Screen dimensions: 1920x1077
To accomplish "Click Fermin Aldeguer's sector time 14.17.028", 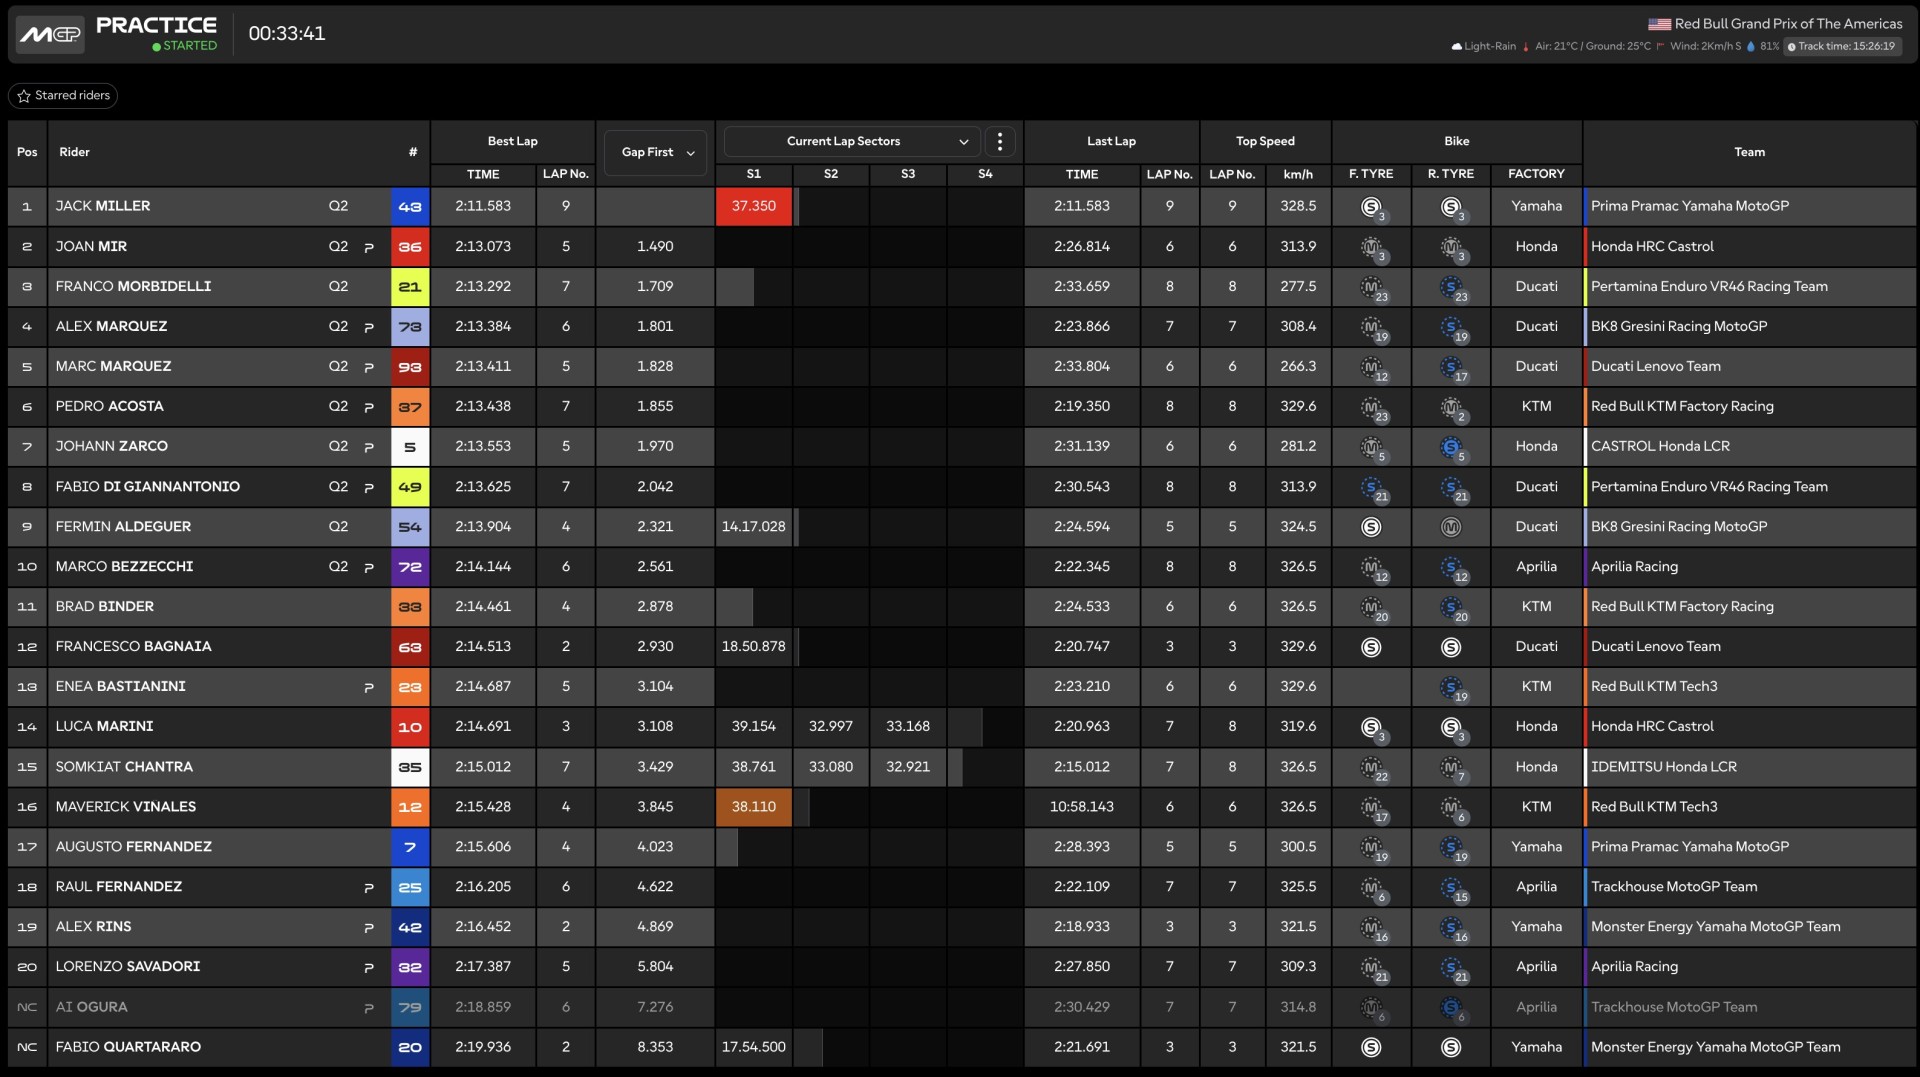I will tap(754, 526).
